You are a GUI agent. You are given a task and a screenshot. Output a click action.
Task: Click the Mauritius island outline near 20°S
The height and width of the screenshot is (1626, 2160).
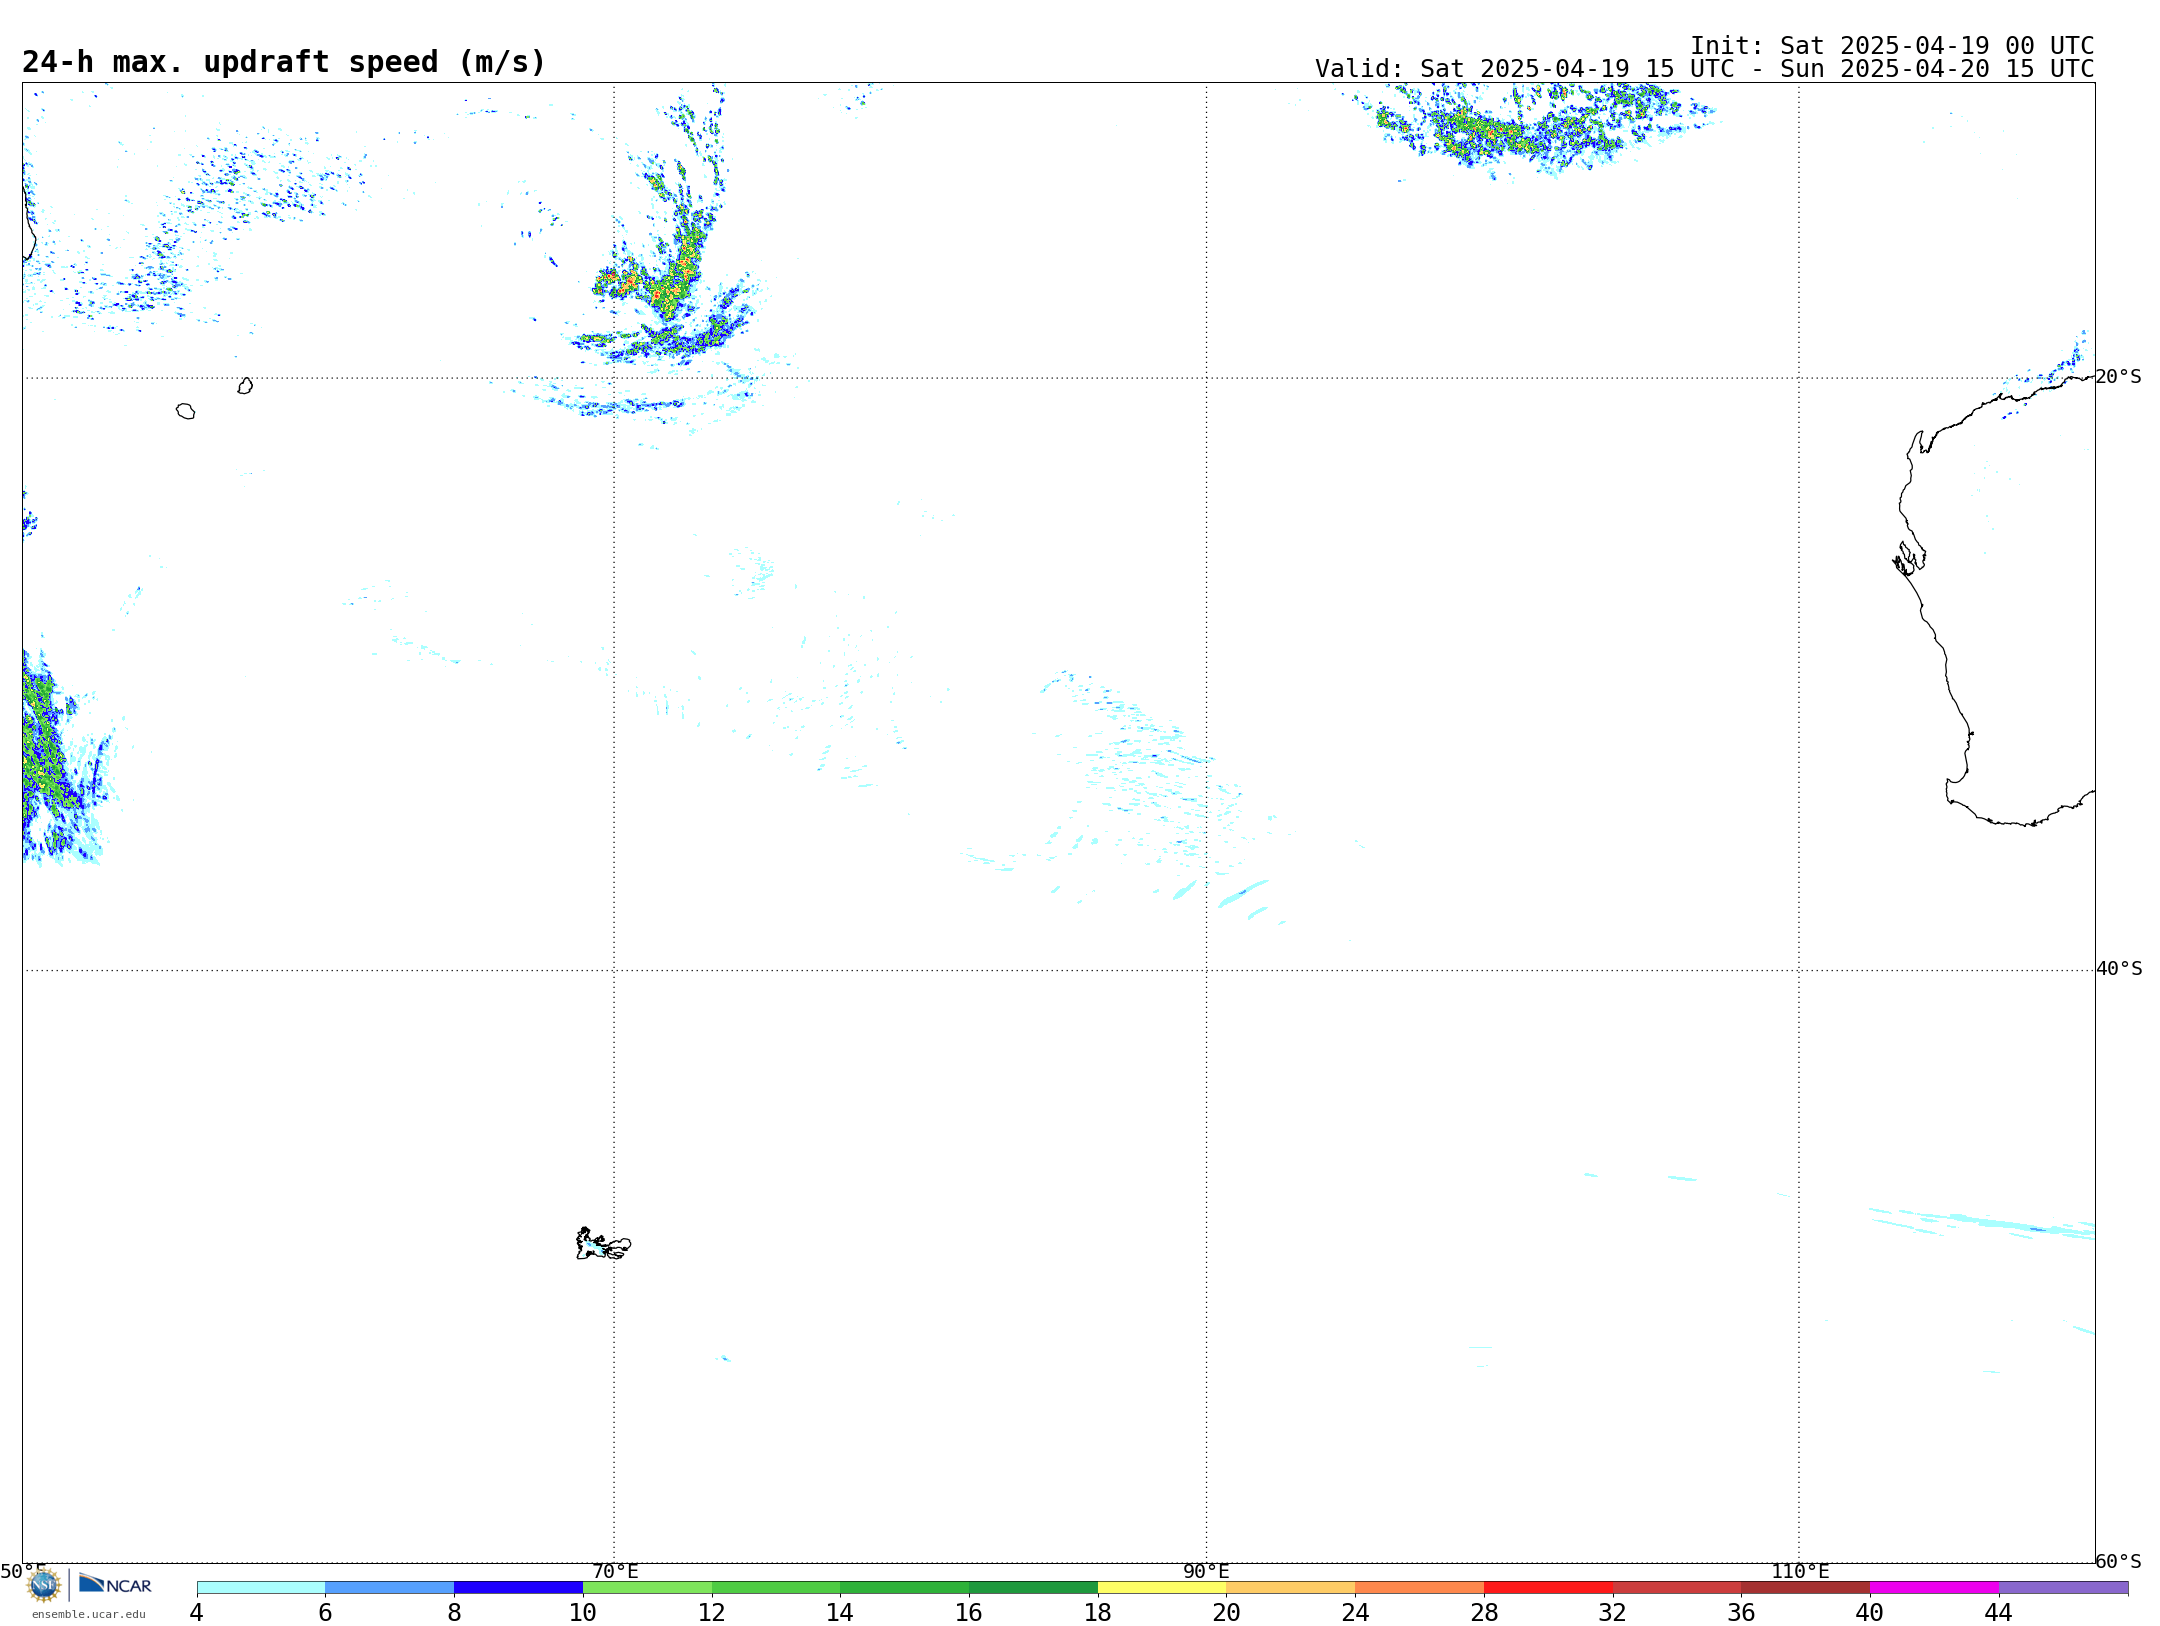[x=245, y=386]
